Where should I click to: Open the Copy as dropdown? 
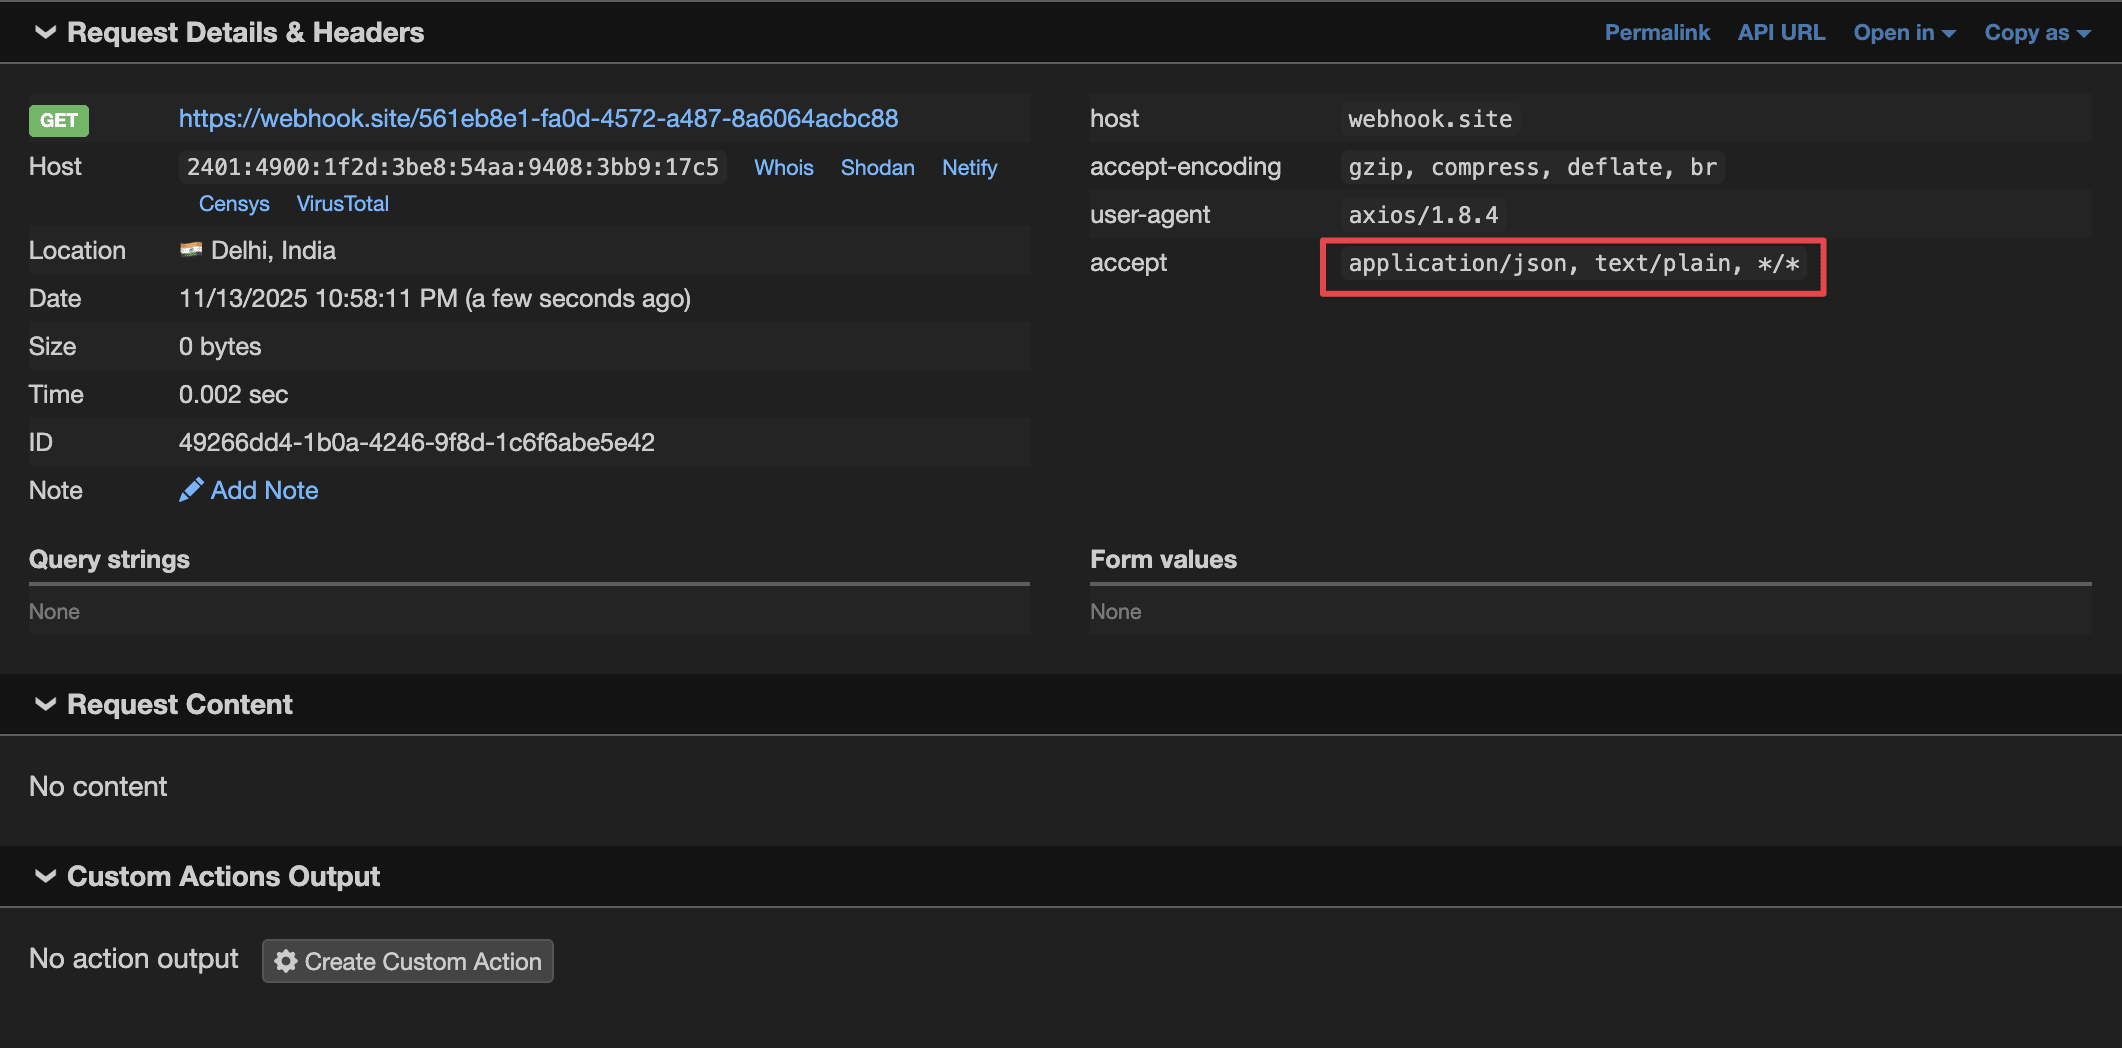pos(2036,33)
